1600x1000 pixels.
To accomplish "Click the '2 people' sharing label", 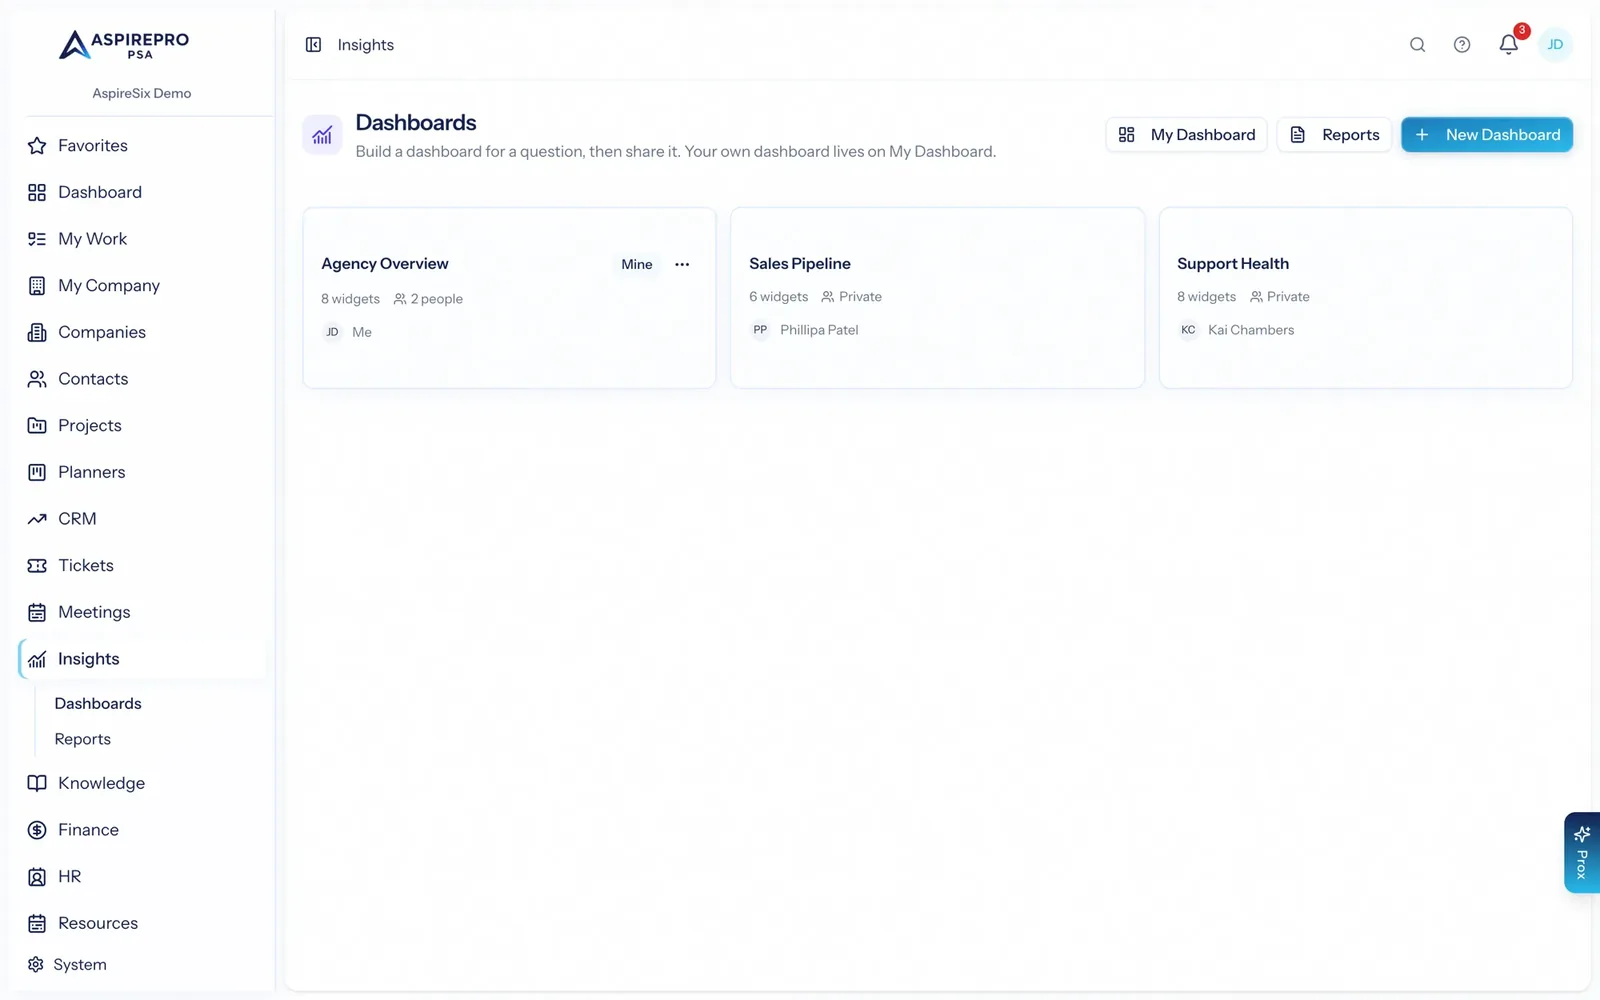I will point(429,299).
